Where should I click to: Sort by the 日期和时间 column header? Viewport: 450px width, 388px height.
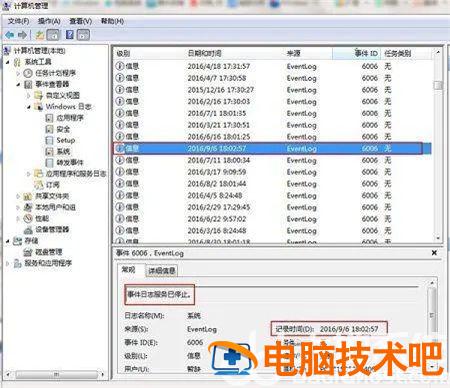pos(204,53)
